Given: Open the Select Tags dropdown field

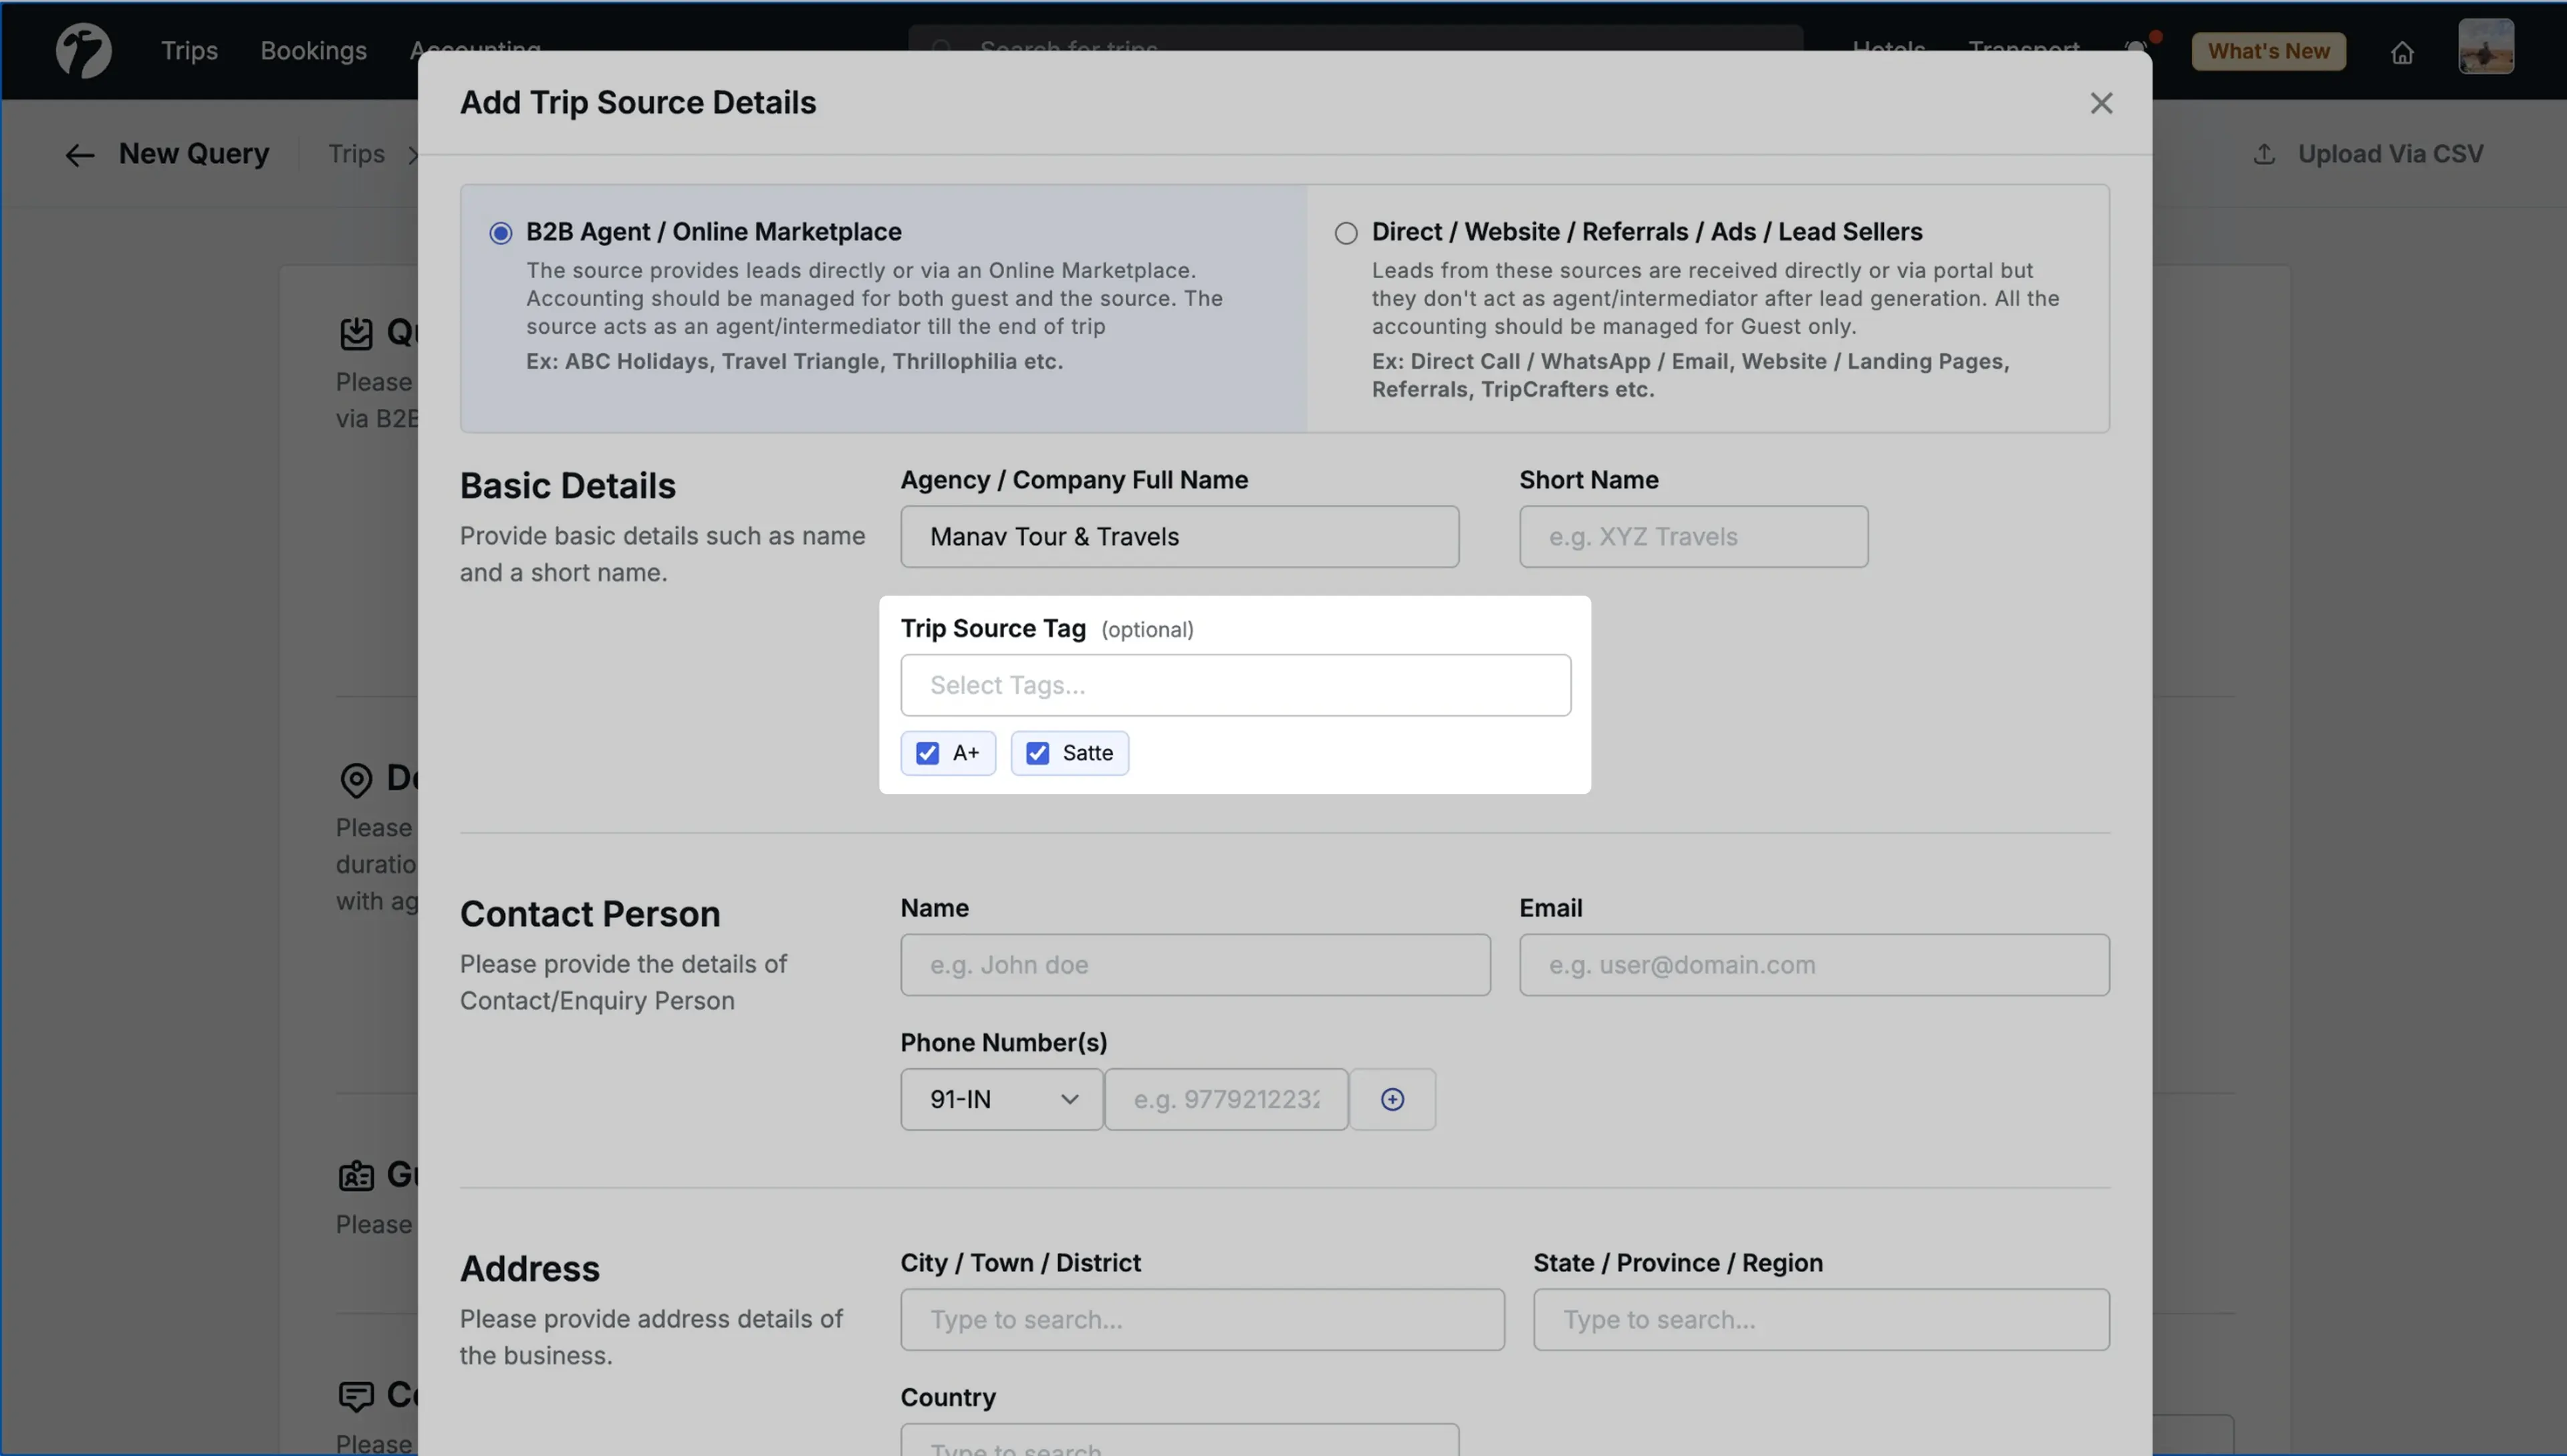Looking at the screenshot, I should coord(1235,685).
